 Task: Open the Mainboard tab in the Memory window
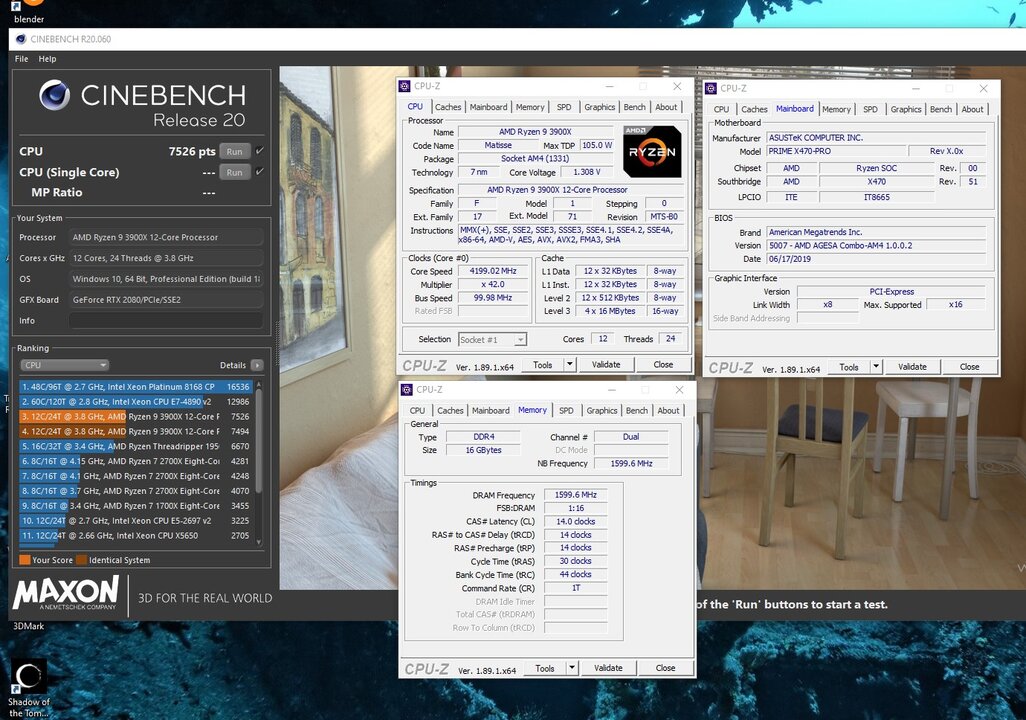pyautogui.click(x=491, y=410)
